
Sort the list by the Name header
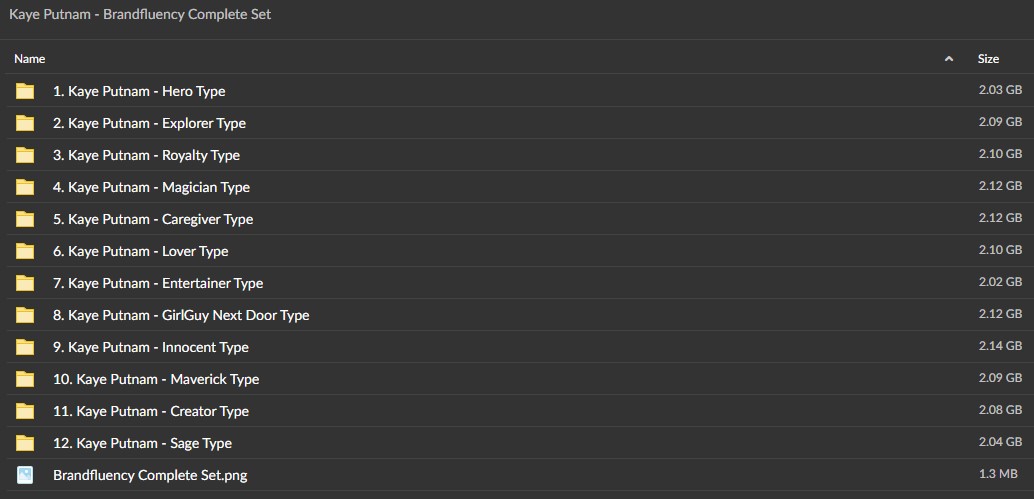pyautogui.click(x=30, y=59)
